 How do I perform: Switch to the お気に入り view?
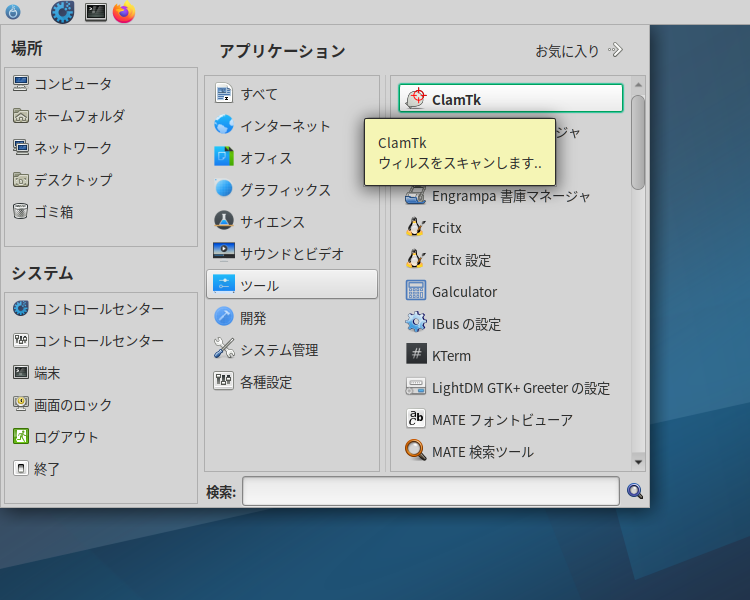[579, 50]
